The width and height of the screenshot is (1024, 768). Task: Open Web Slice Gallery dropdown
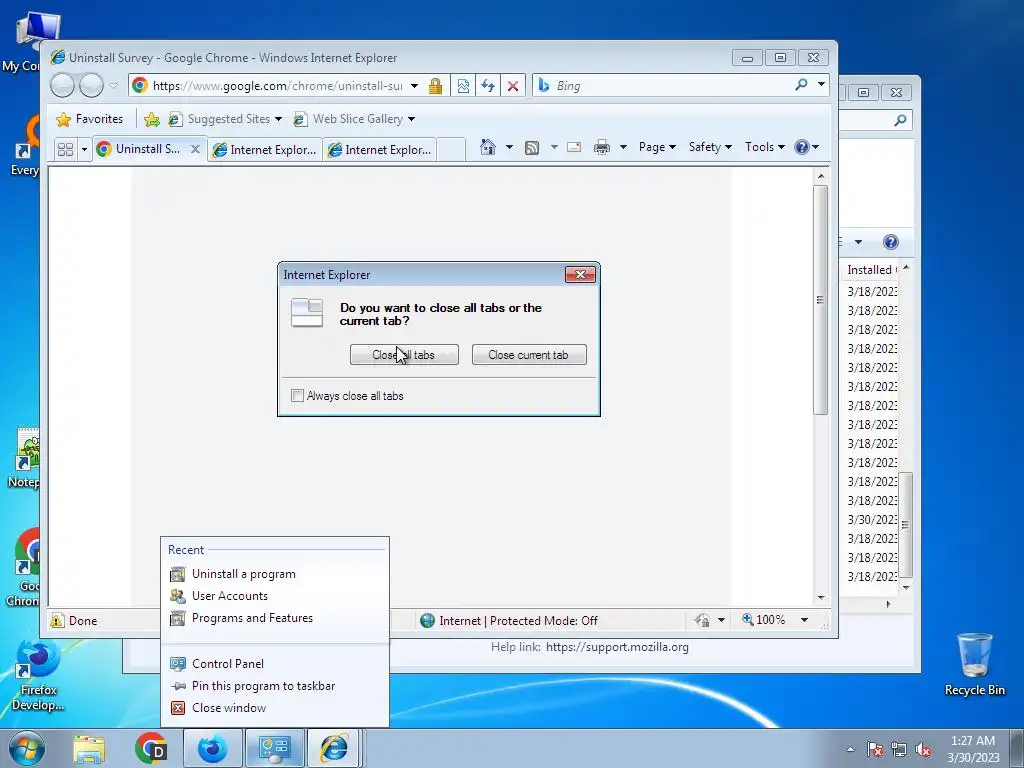point(355,119)
